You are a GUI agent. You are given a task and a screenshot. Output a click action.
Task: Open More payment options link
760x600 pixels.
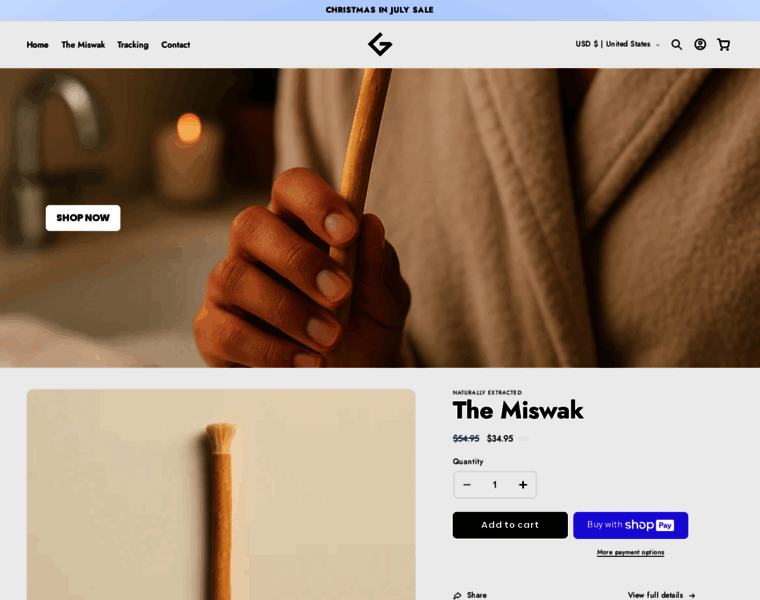pyautogui.click(x=630, y=552)
